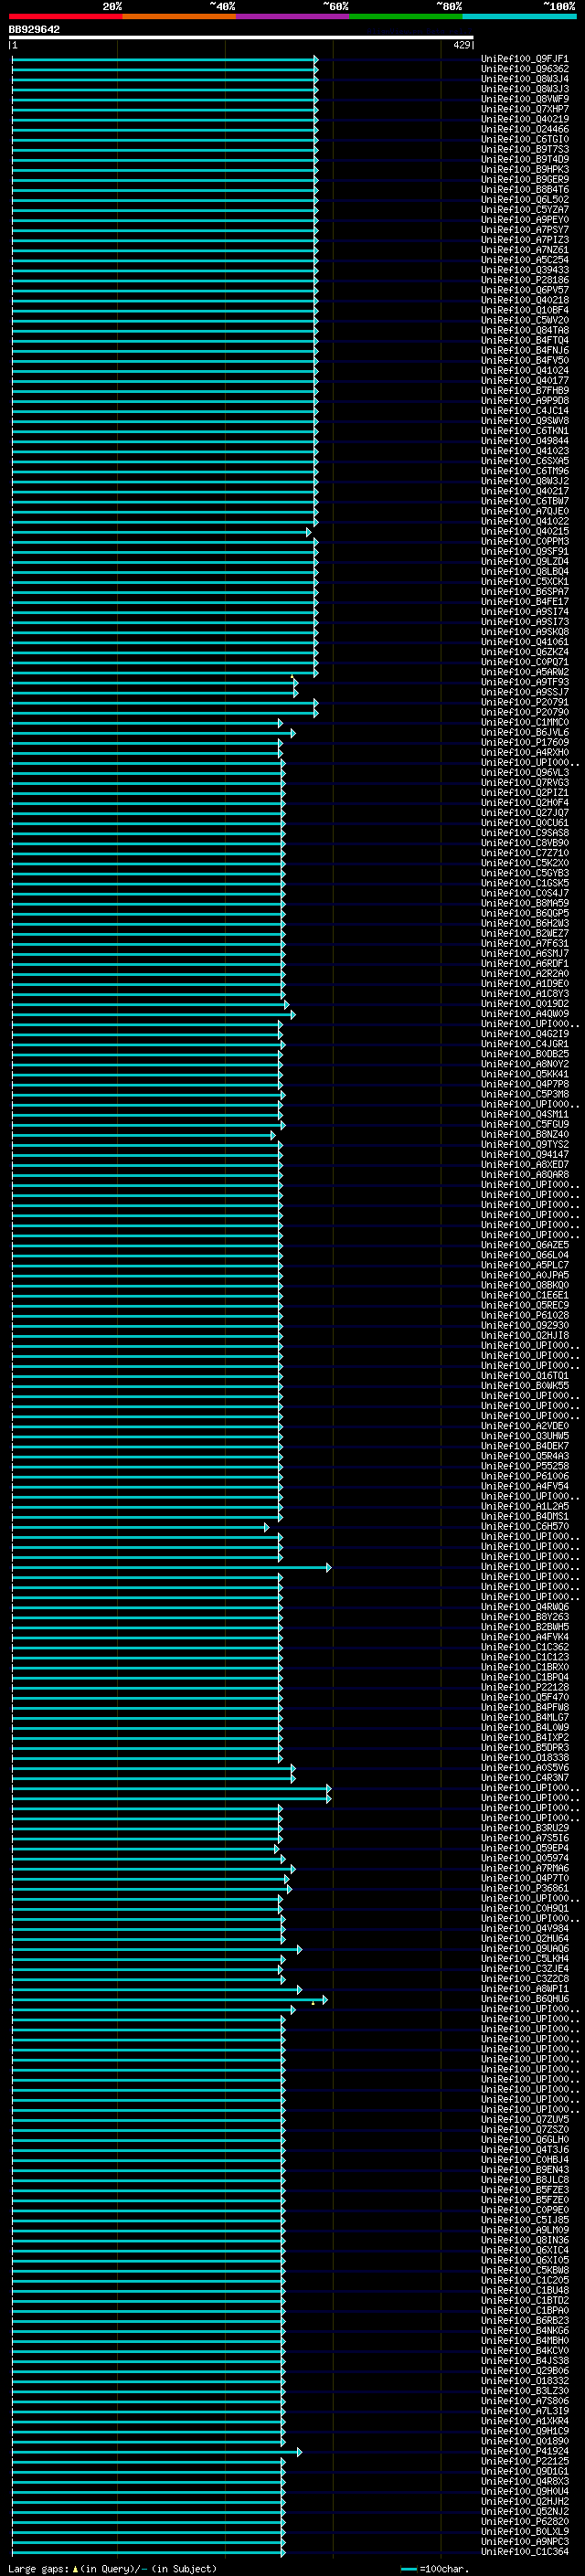This screenshot has width=585, height=2576.
Task: Open the last hit UniRef100_C1C364
Action: click(x=525, y=2551)
